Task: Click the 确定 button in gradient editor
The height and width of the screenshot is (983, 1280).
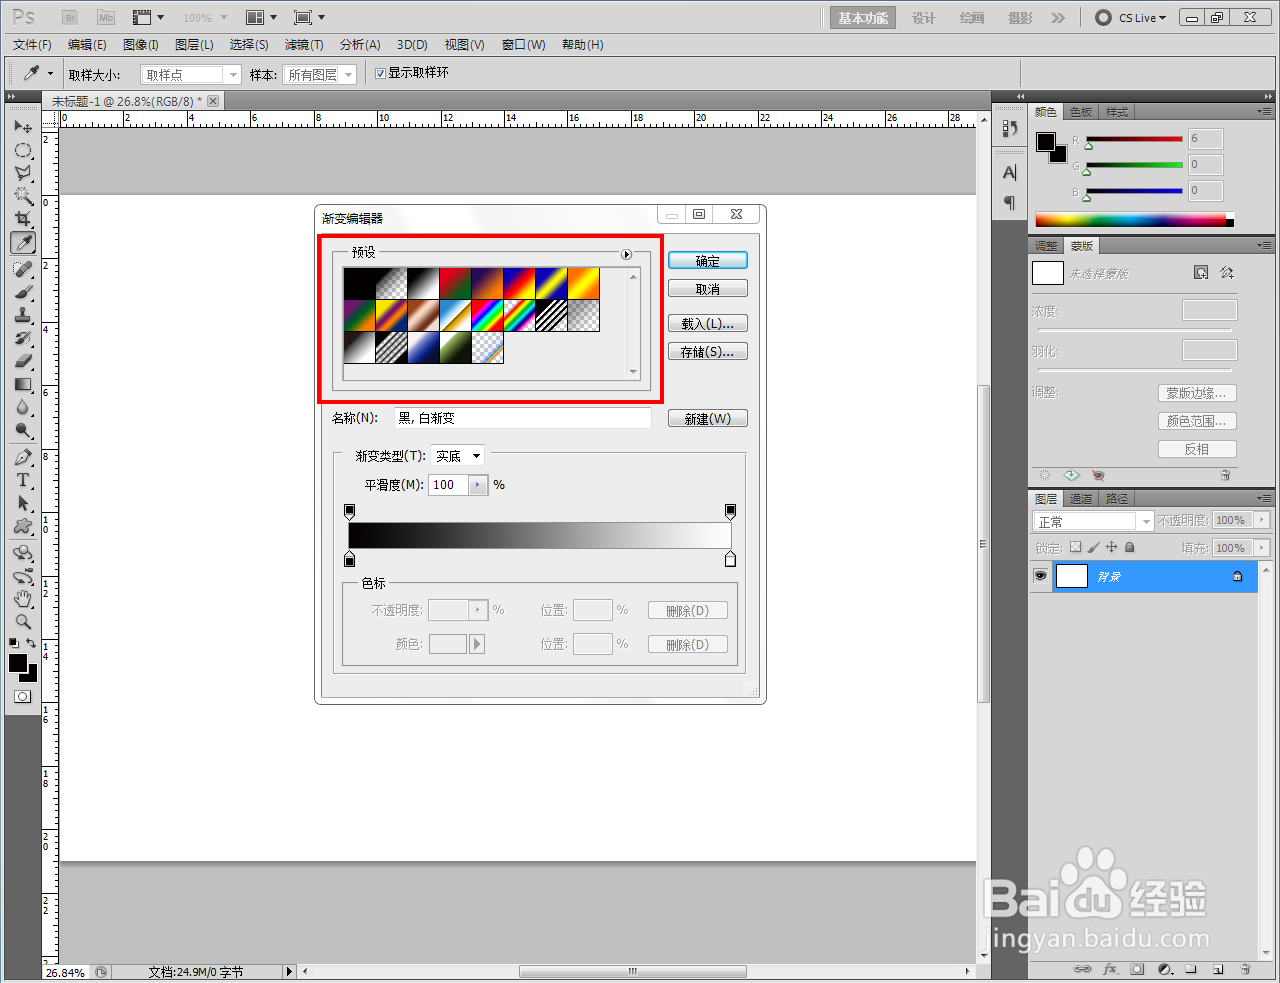Action: [708, 261]
